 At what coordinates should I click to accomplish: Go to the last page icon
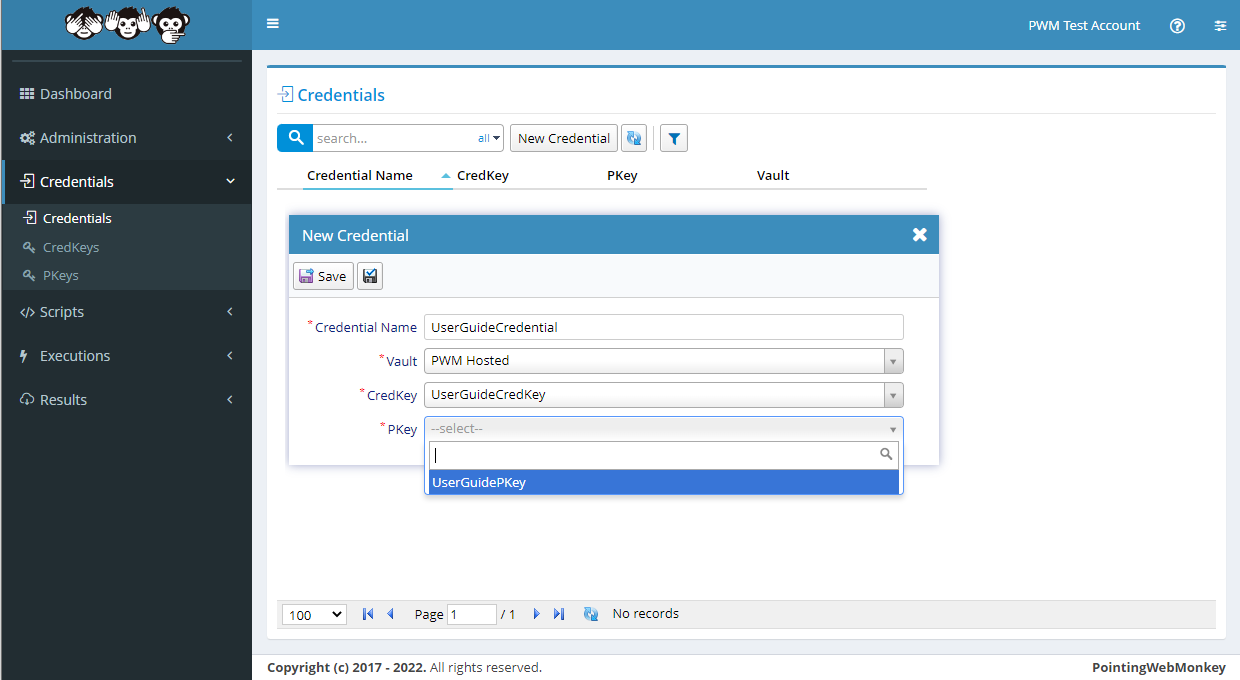click(559, 614)
